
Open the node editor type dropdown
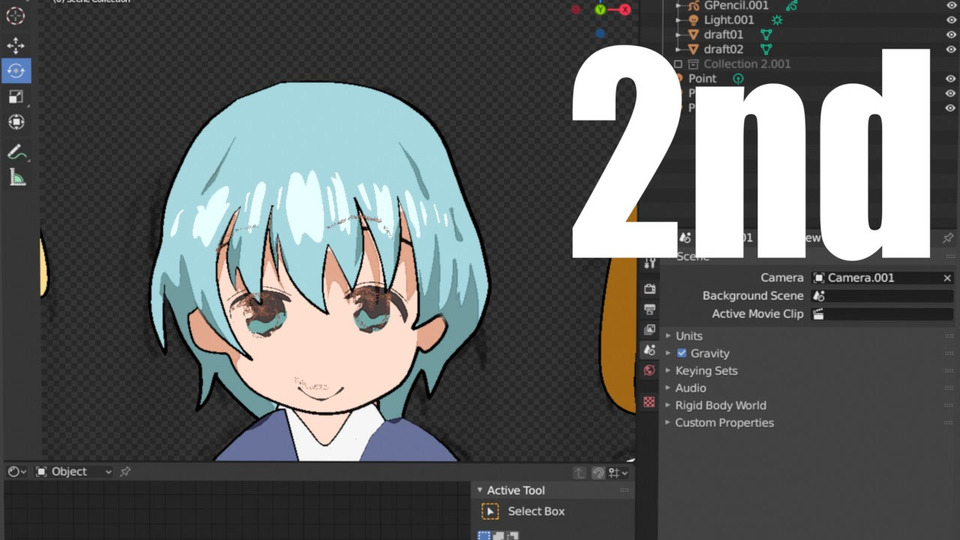point(17,471)
